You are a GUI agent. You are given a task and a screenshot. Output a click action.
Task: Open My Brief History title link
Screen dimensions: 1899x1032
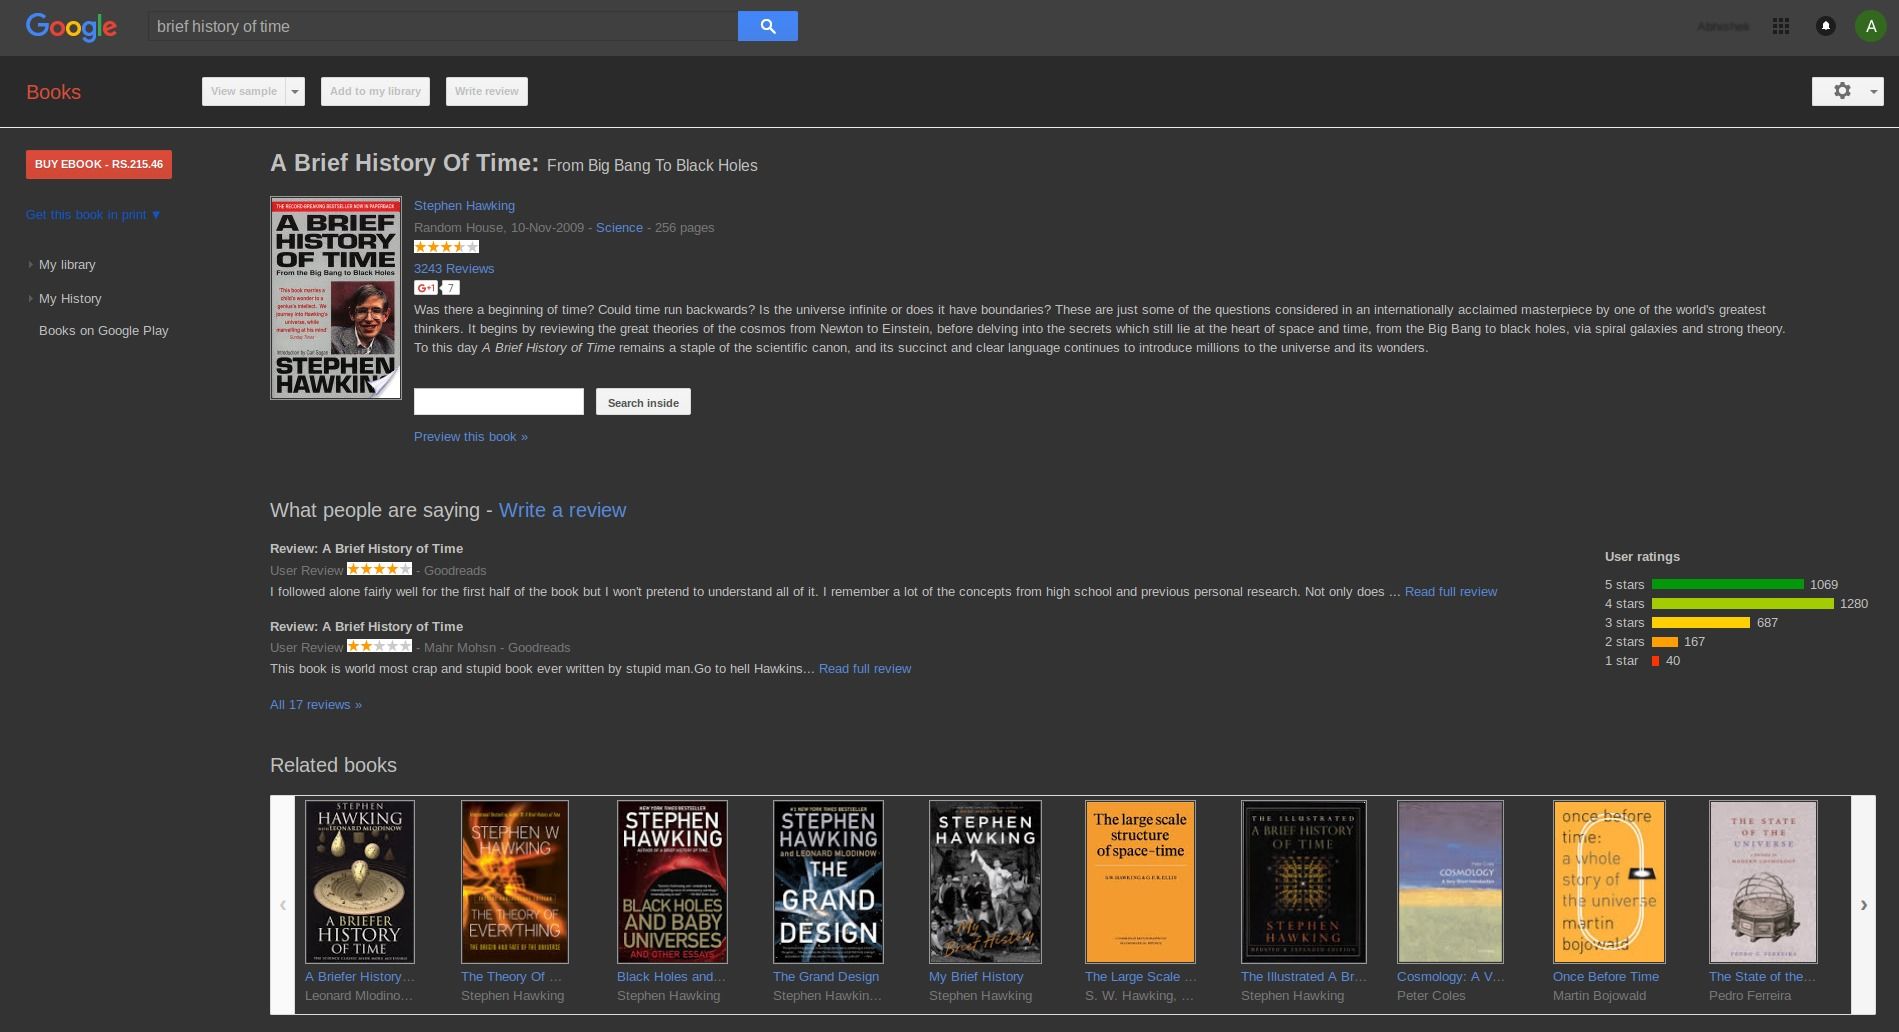click(976, 976)
